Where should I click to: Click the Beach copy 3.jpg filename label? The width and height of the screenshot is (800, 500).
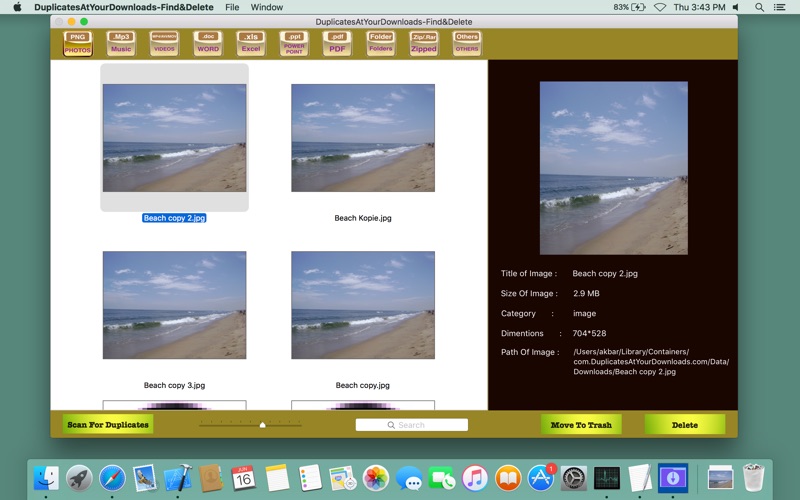[174, 385]
